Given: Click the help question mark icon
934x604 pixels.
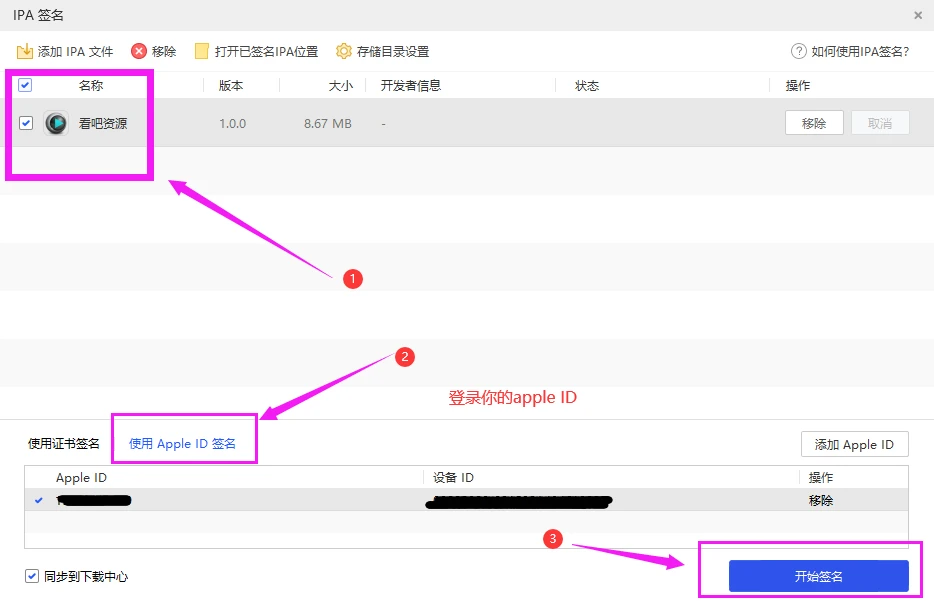Looking at the screenshot, I should pos(798,51).
